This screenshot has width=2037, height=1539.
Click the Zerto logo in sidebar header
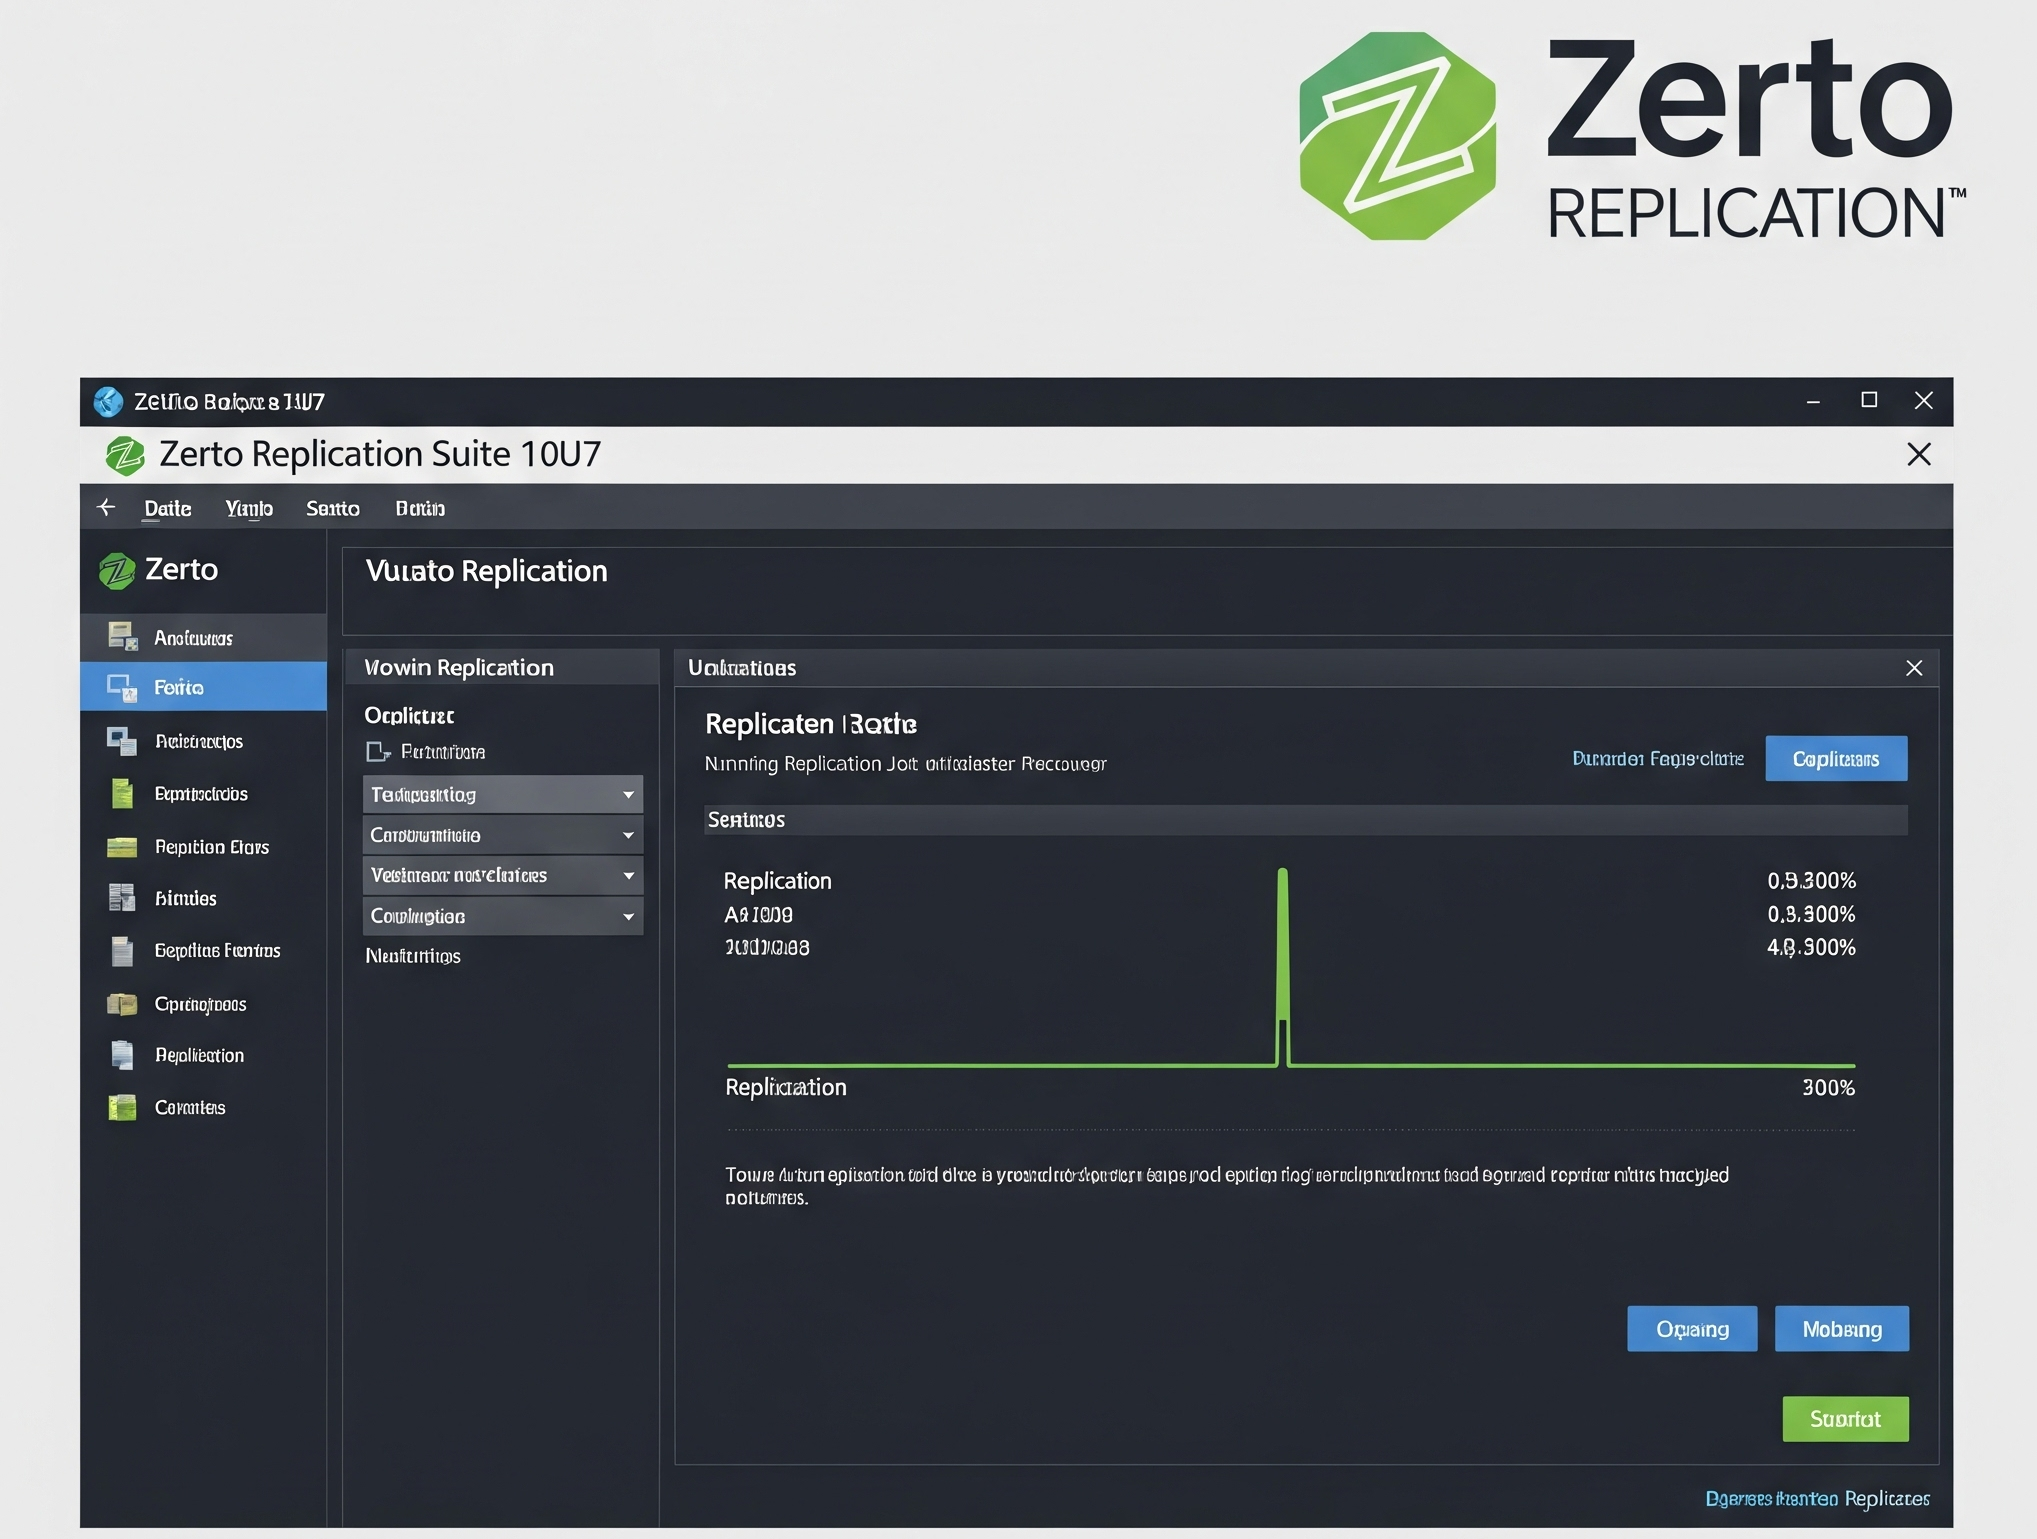(117, 571)
